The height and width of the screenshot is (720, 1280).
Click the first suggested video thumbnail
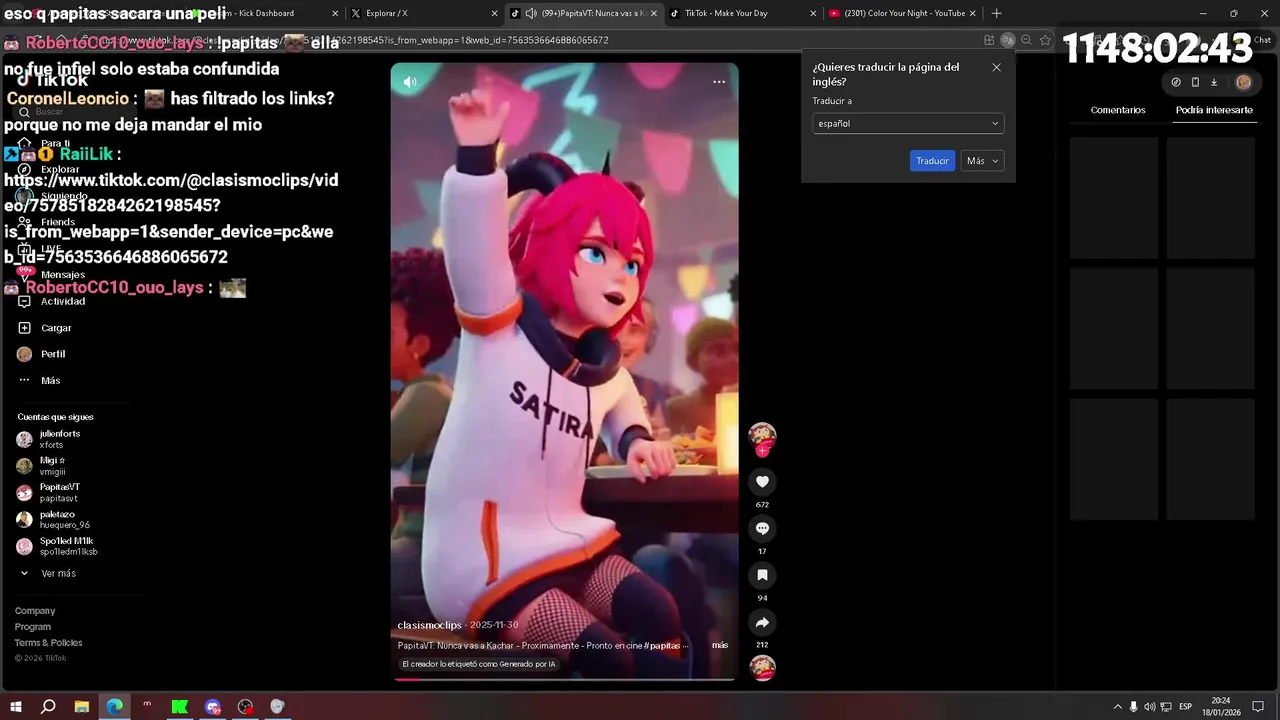click(x=1113, y=198)
